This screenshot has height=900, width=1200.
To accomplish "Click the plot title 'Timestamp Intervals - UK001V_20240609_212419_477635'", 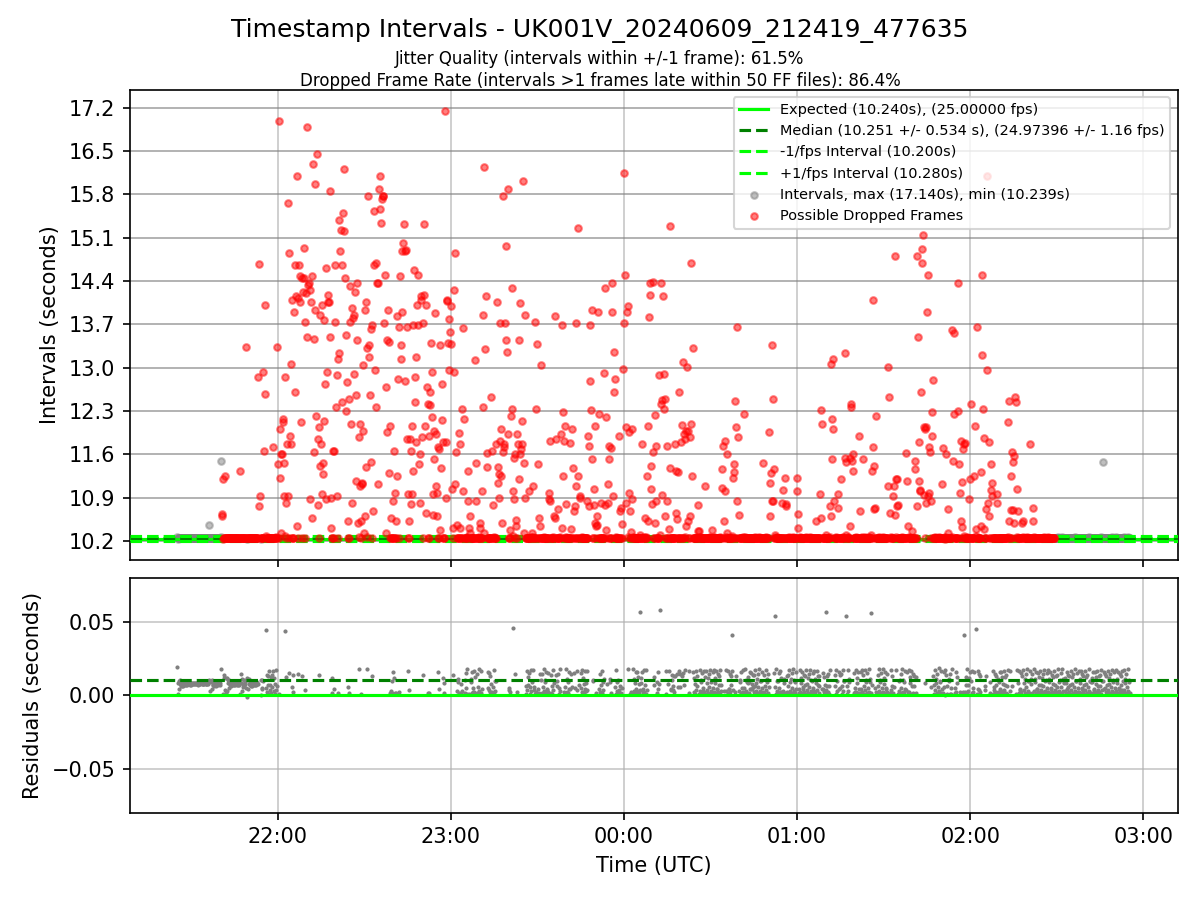I will click(x=599, y=29).
